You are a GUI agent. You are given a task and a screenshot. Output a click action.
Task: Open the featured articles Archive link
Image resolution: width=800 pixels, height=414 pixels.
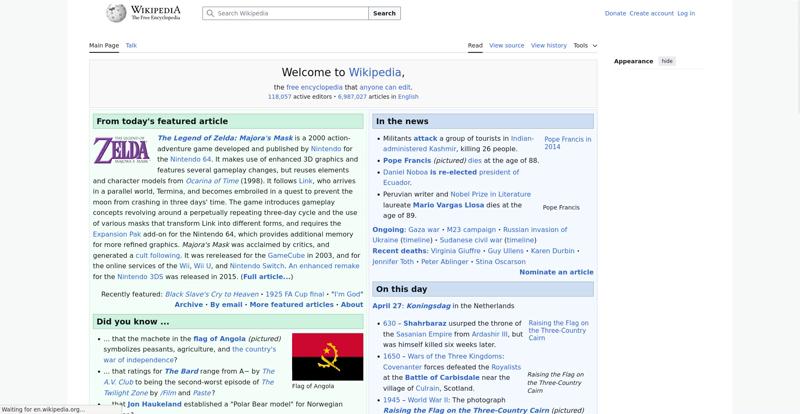pyautogui.click(x=189, y=304)
